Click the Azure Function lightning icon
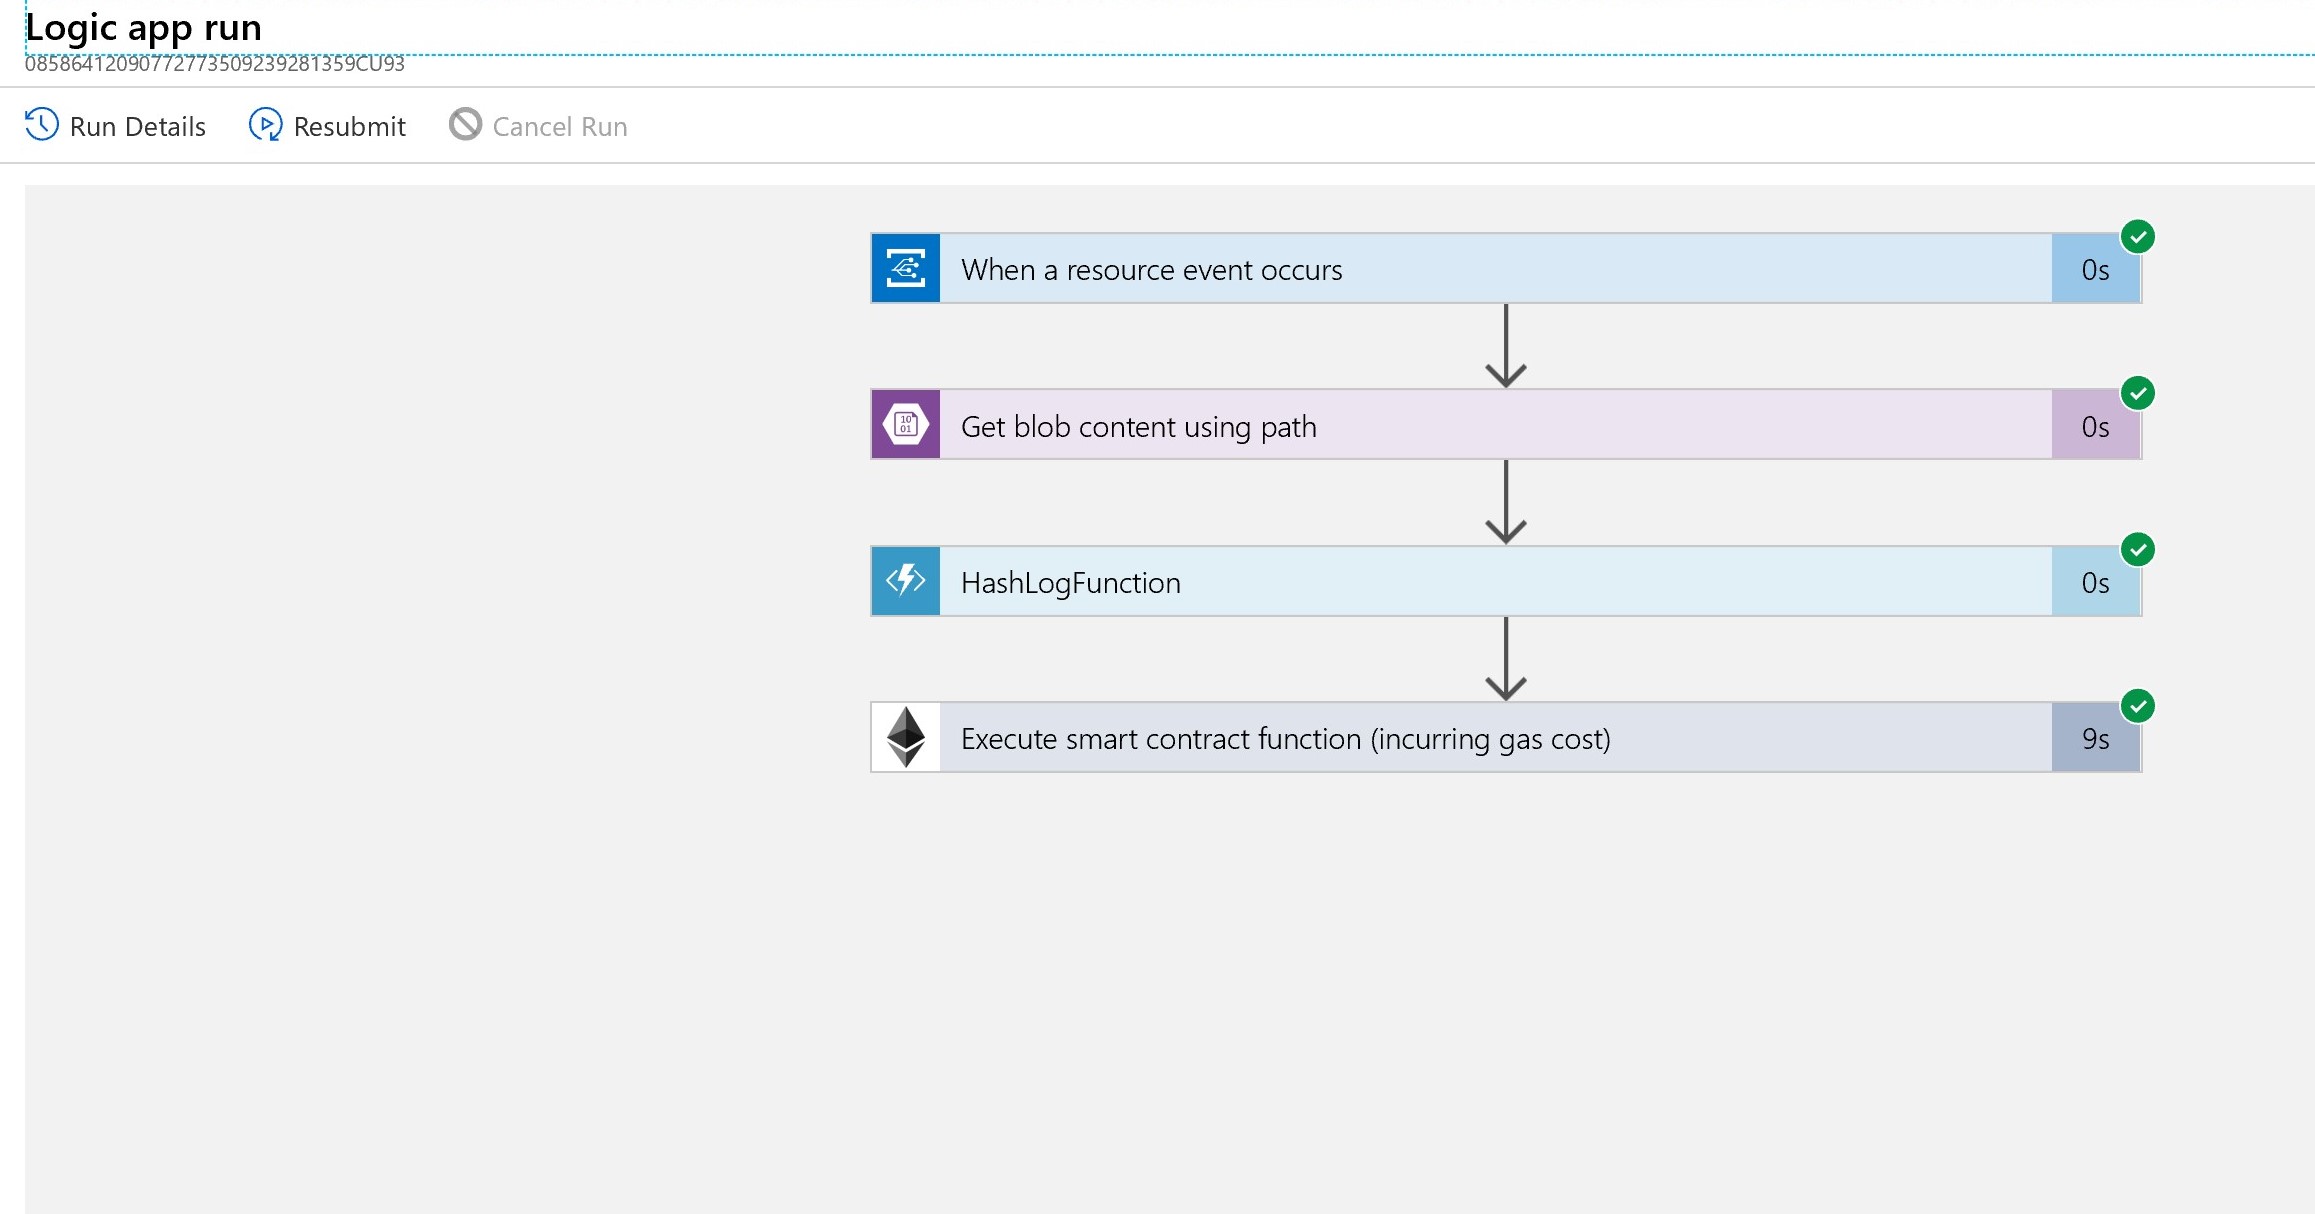 point(905,581)
